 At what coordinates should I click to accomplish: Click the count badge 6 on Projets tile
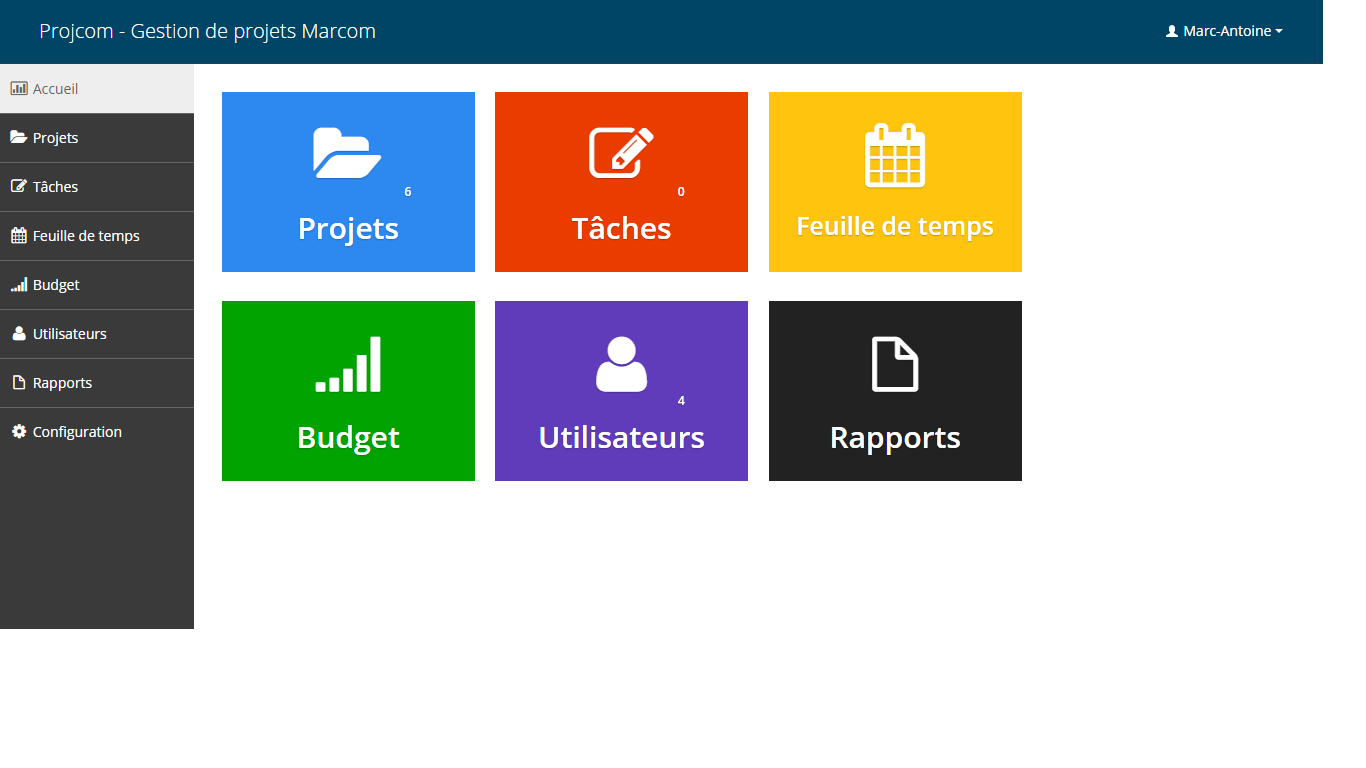408,192
